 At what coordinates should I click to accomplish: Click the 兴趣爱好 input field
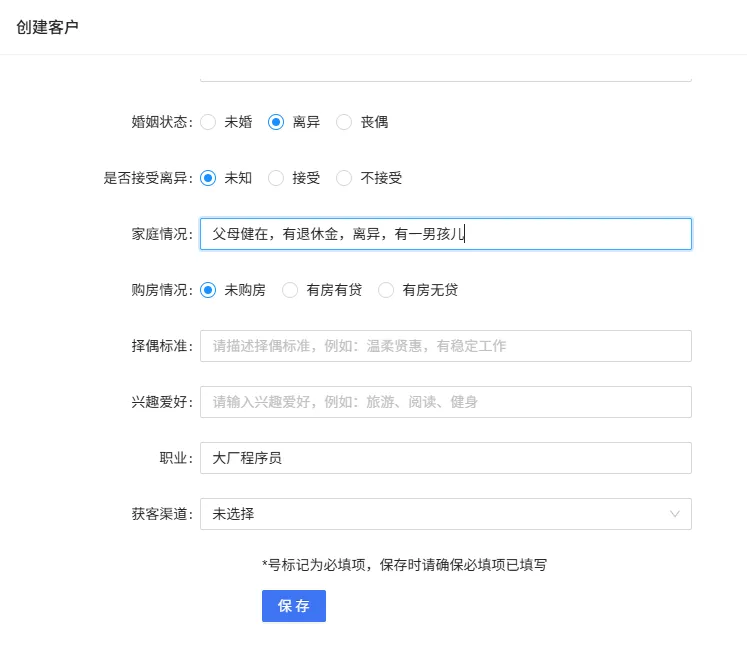pos(445,402)
